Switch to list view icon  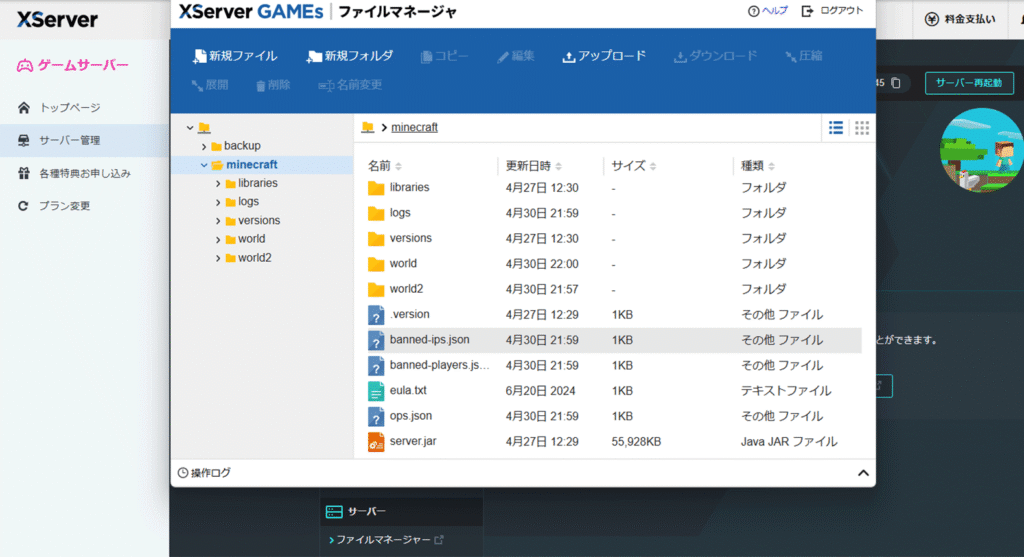(836, 127)
